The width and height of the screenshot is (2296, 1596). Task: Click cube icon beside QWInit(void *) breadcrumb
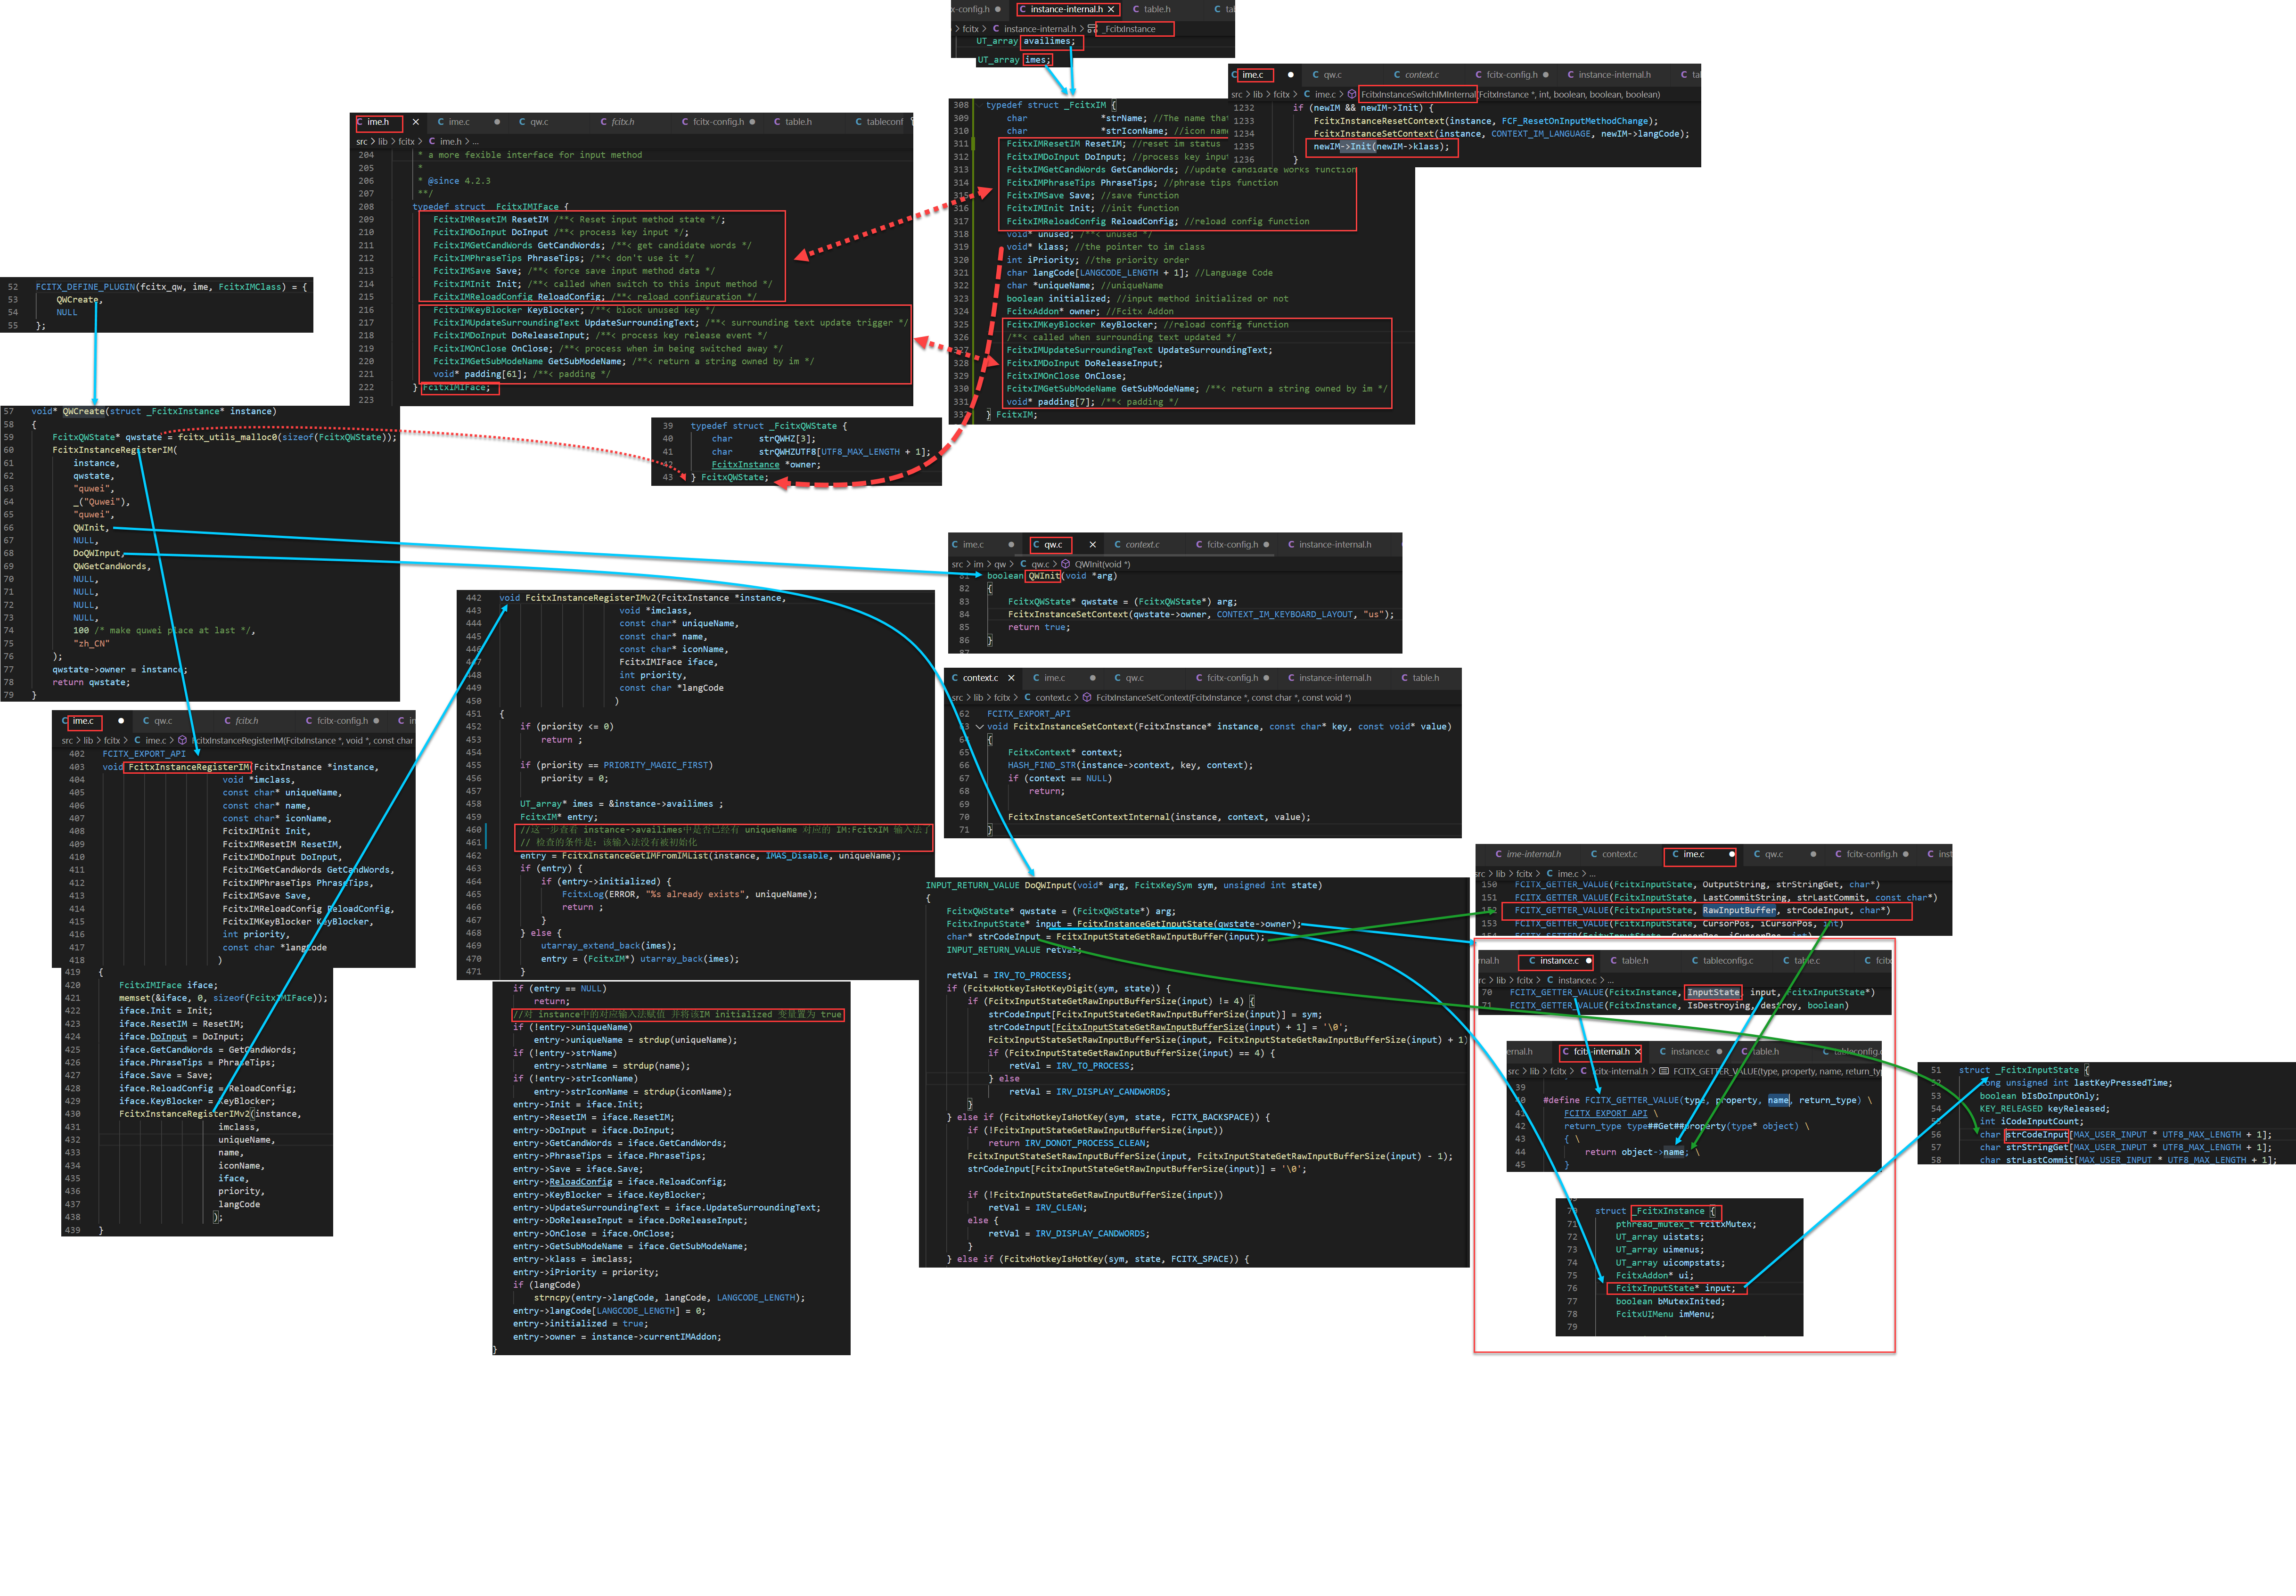1065,565
